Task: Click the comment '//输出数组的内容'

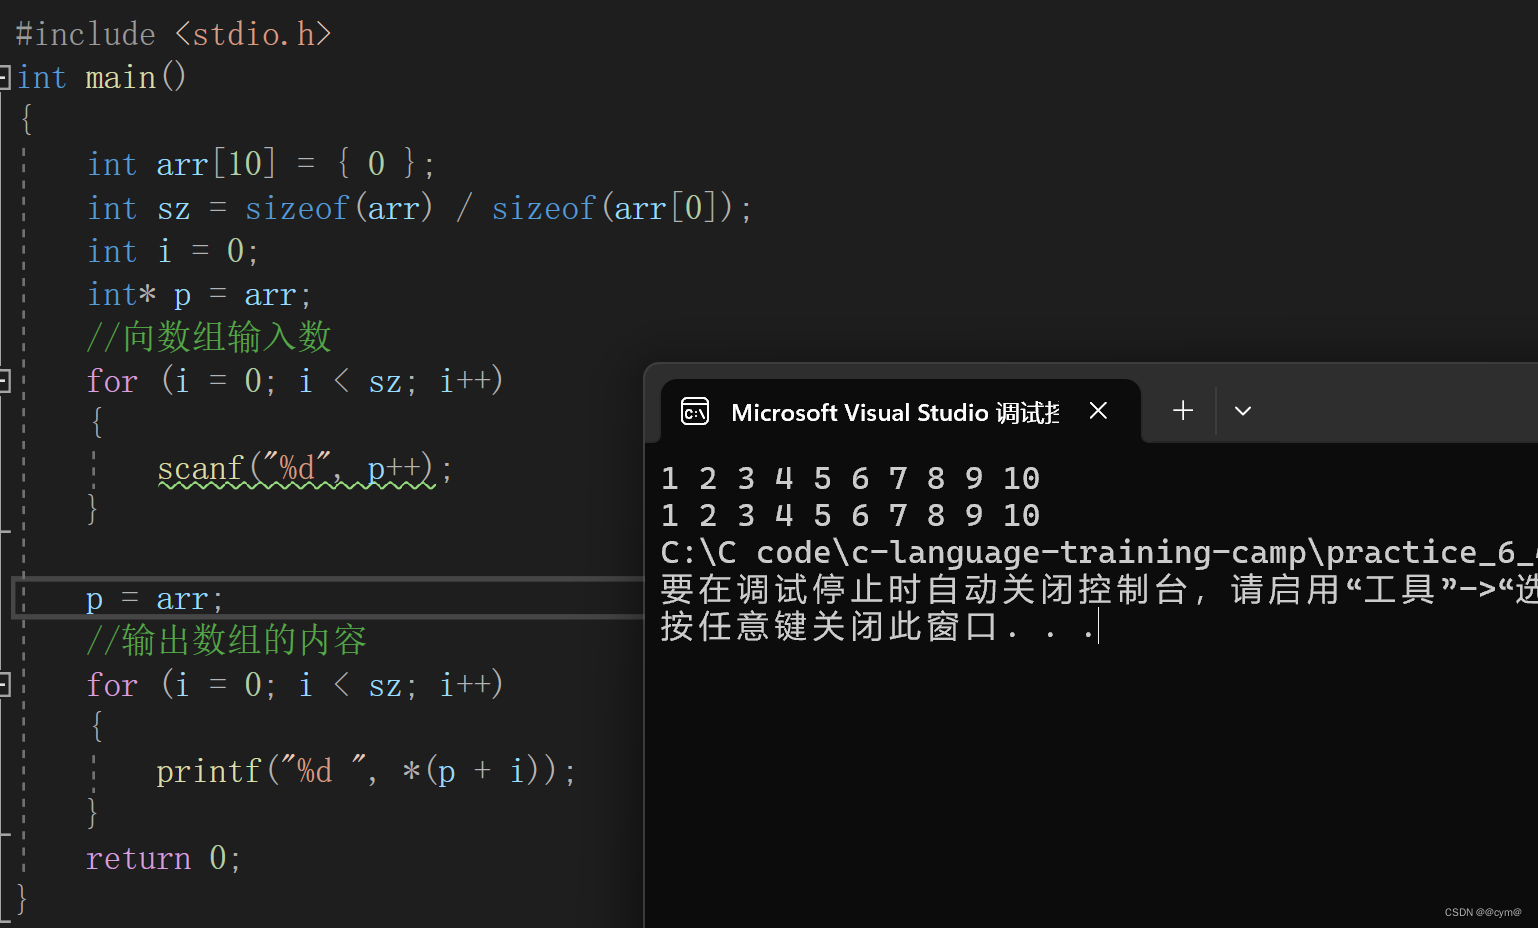Action: tap(227, 641)
